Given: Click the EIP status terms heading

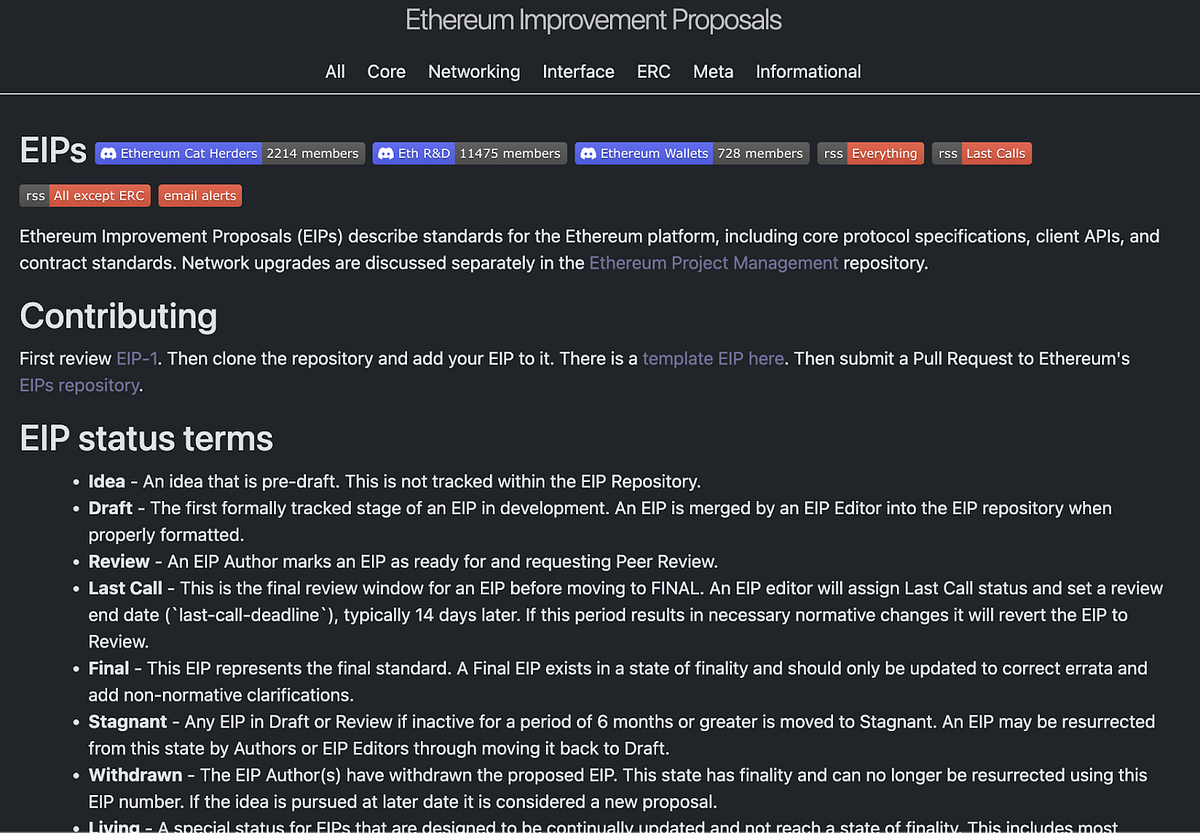Looking at the screenshot, I should pyautogui.click(x=146, y=438).
